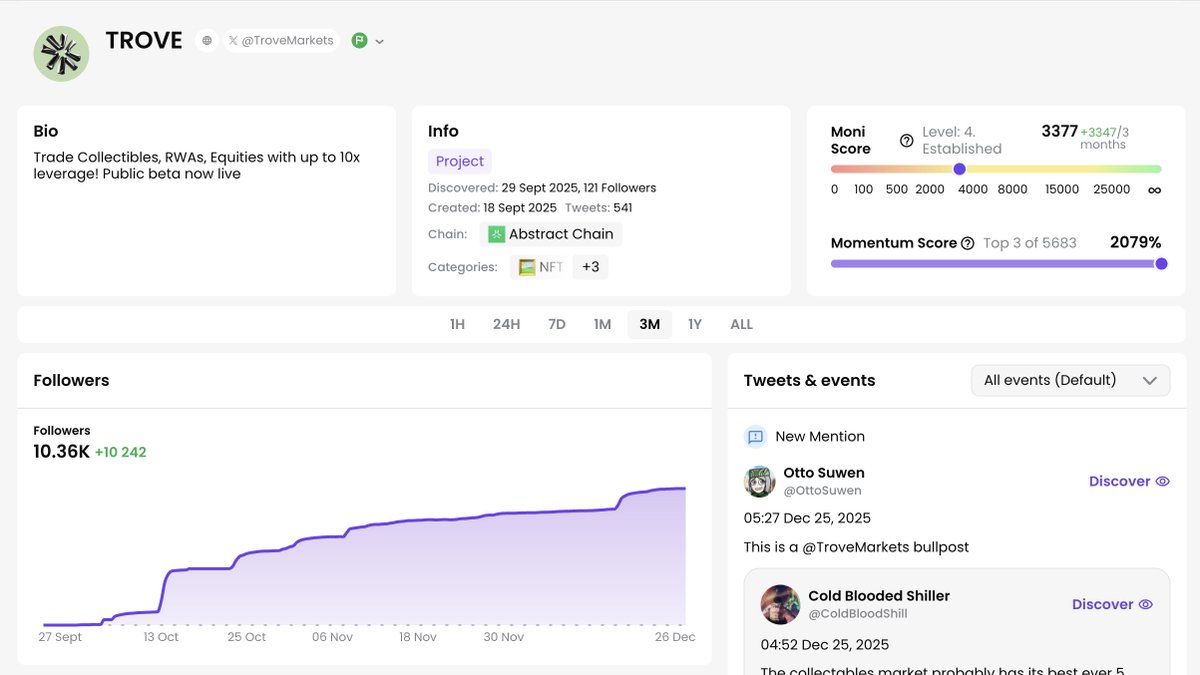This screenshot has height=675, width=1200.
Task: Click the 04:52 Dec 25, 2025 timestamp
Action: 825,644
